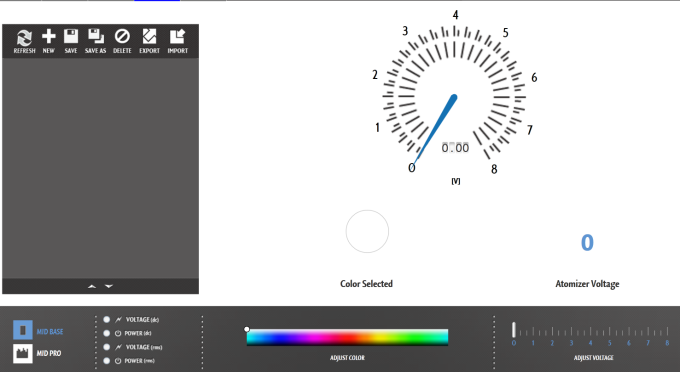Select the MOD PRO device icon
The height and width of the screenshot is (372, 680).
22,353
